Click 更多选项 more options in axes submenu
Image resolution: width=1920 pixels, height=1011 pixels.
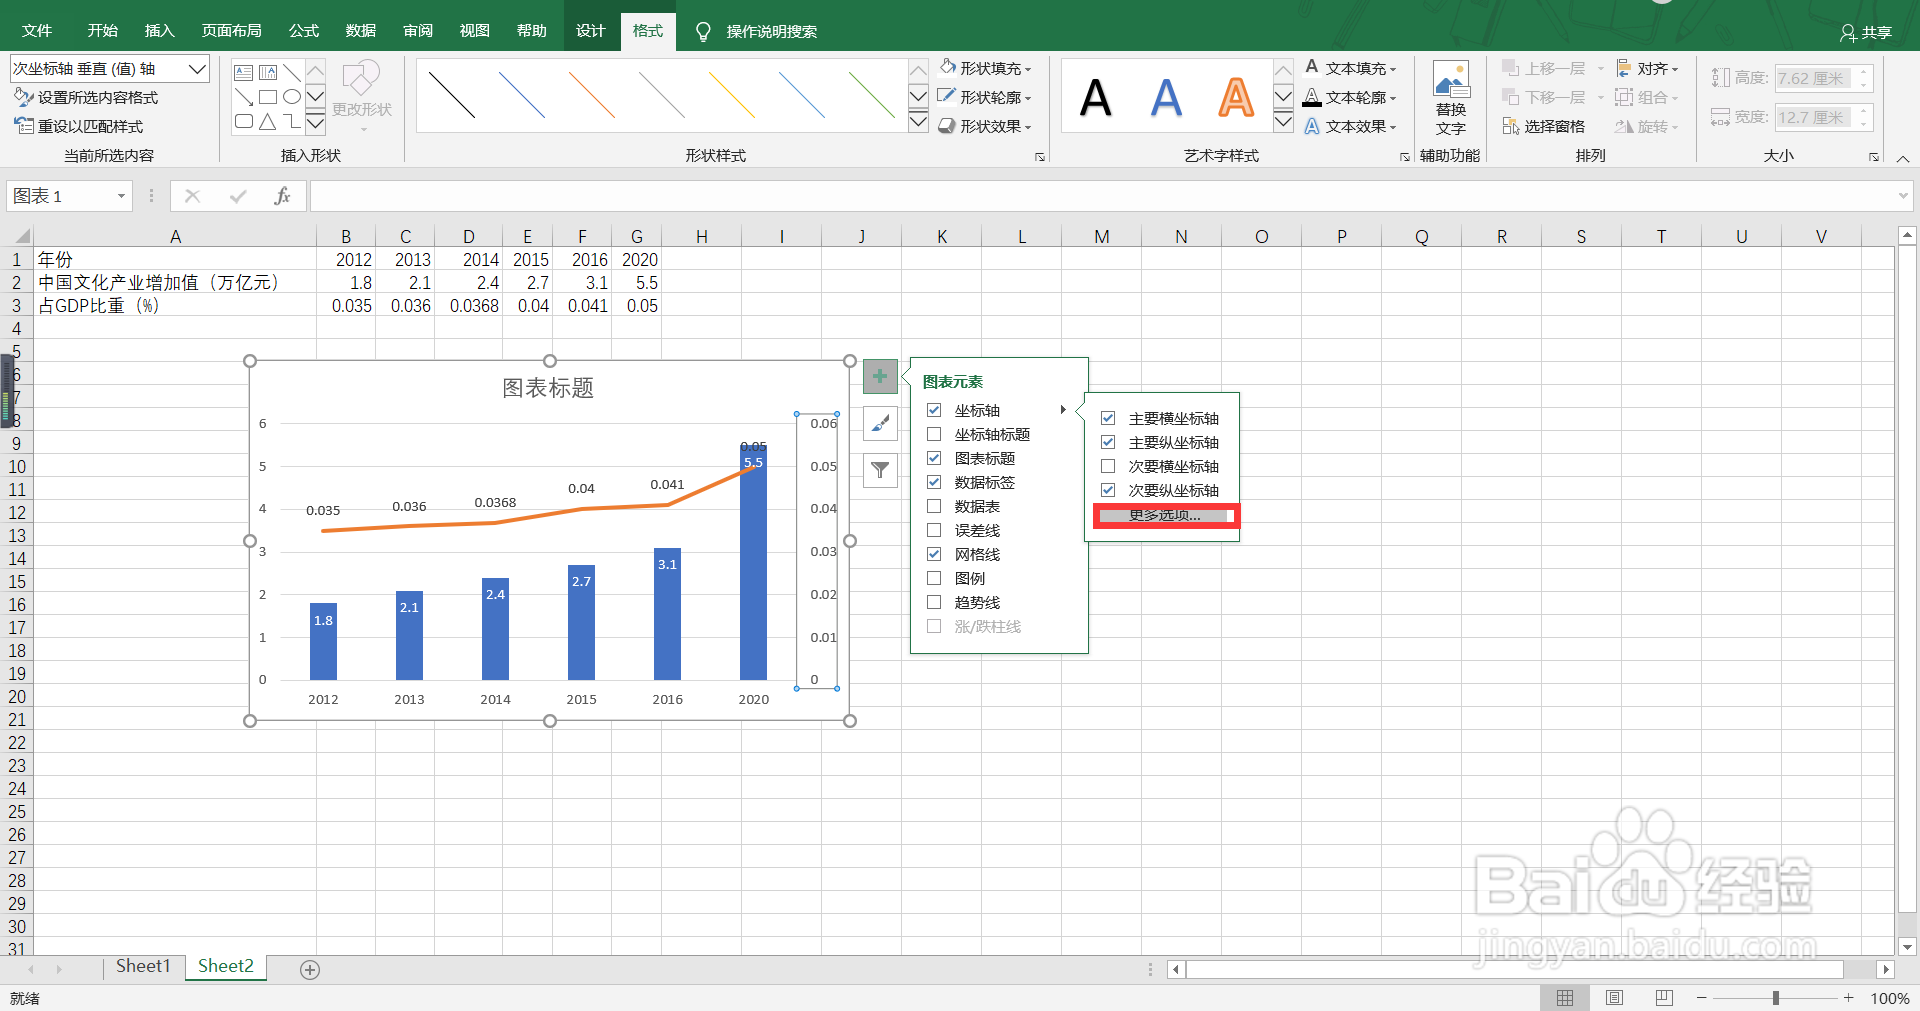coord(1165,515)
